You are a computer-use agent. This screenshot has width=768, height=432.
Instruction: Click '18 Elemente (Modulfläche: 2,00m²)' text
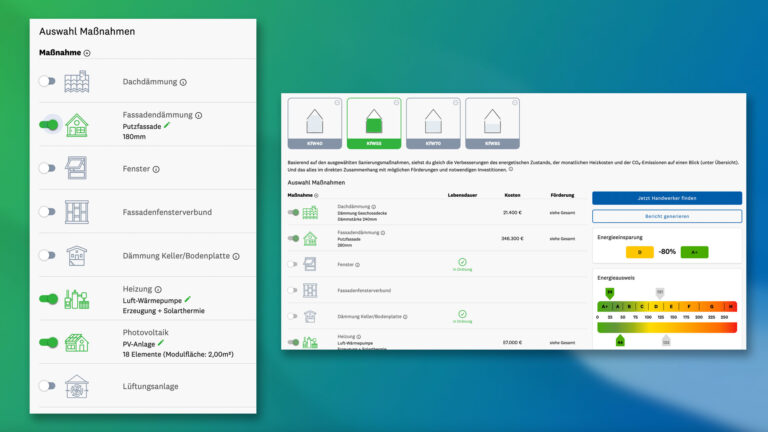coord(178,354)
